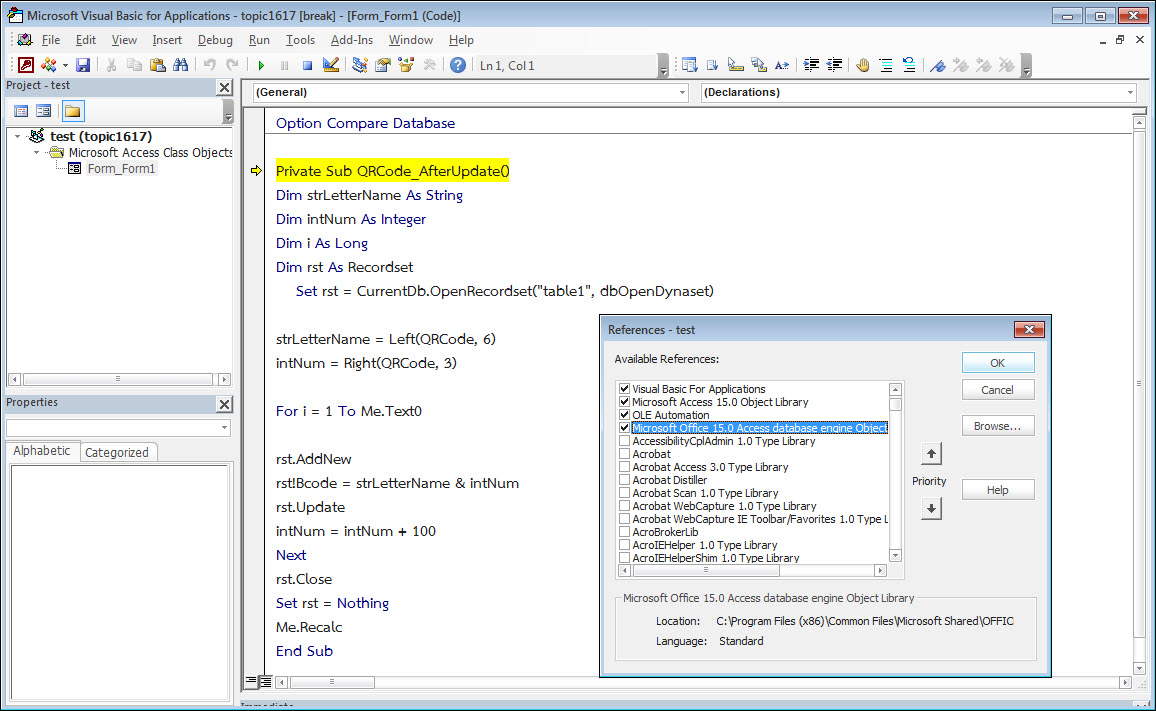Open Project panel toolbar options arrow

[x=228, y=112]
